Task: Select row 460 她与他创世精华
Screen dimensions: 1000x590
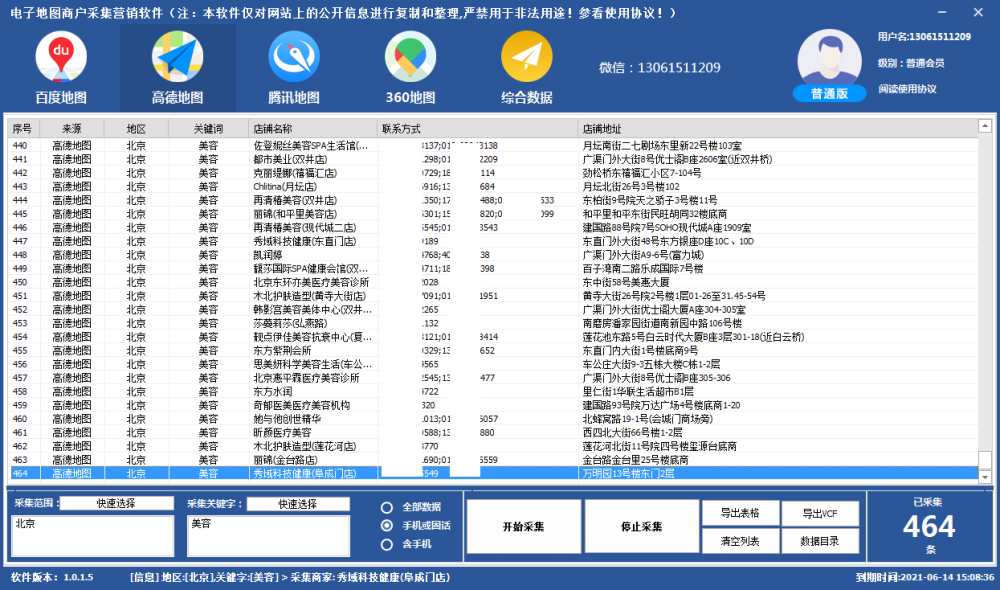Action: (494, 419)
